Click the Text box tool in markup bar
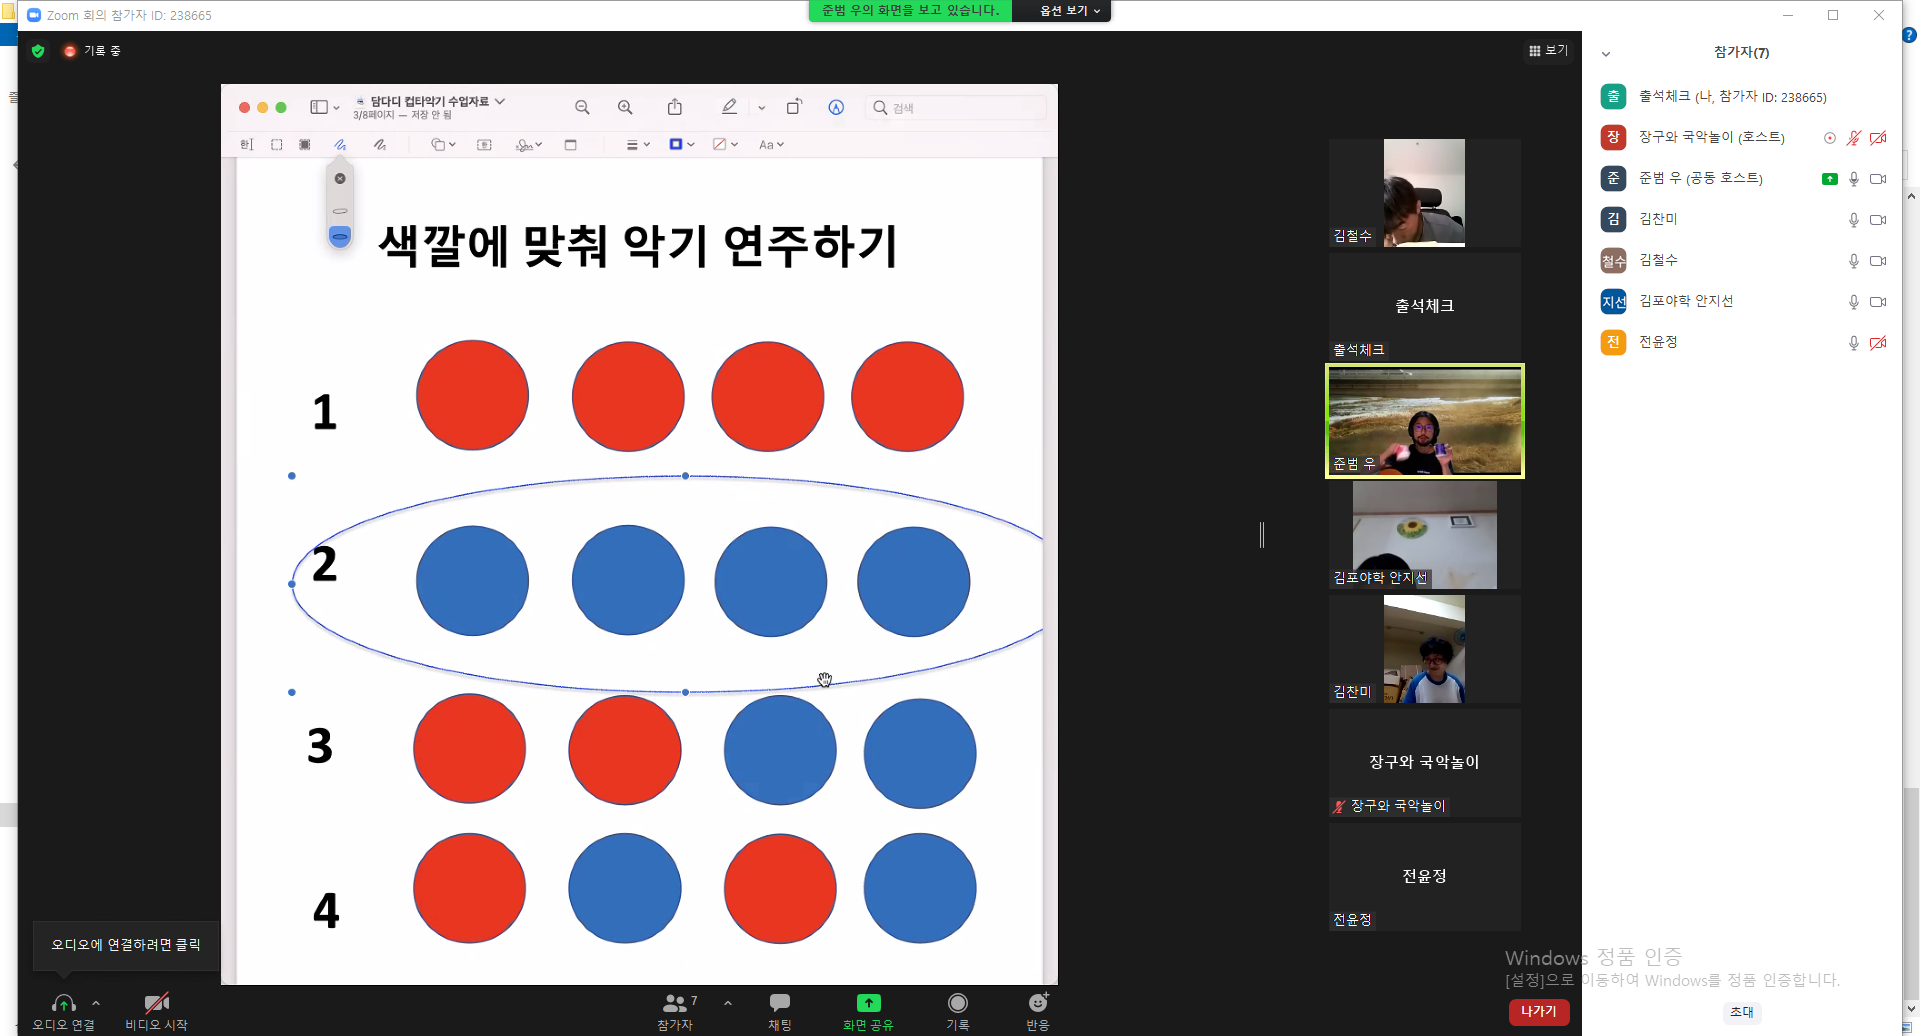The image size is (1920, 1036). pyautogui.click(x=484, y=145)
